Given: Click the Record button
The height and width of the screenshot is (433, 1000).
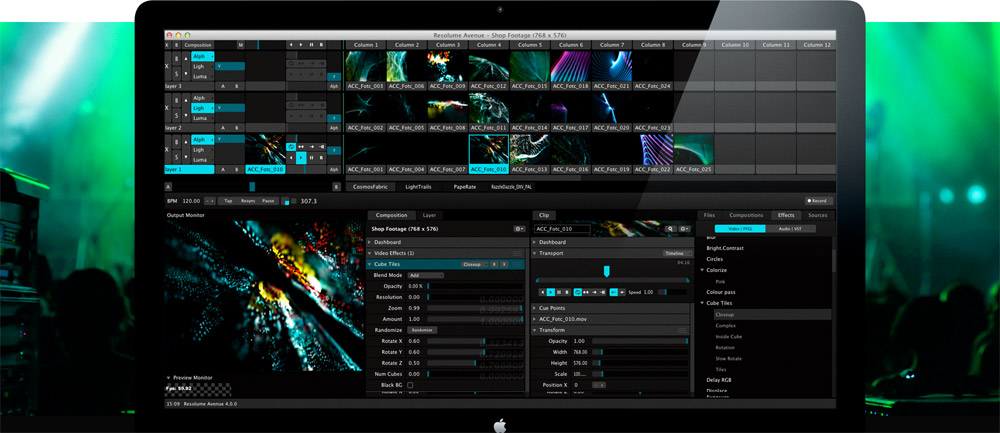Looking at the screenshot, I should point(818,201).
